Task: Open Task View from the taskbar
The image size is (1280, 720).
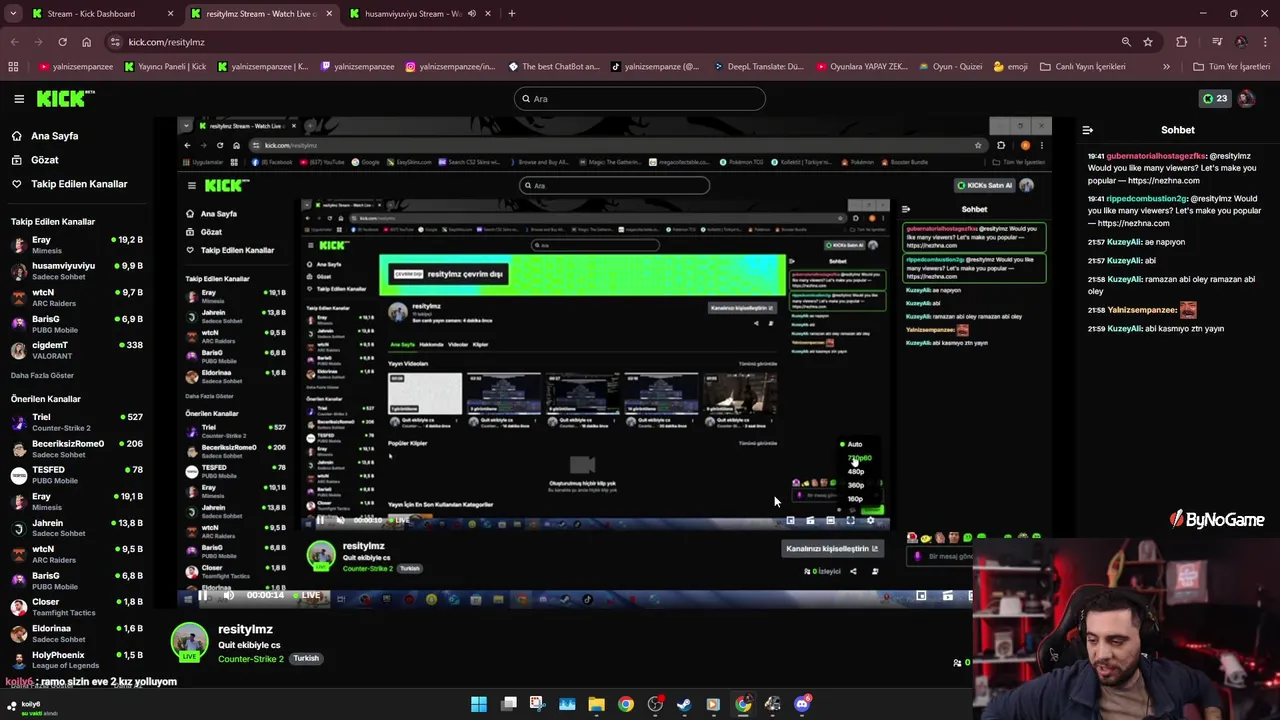Action: pos(508,704)
